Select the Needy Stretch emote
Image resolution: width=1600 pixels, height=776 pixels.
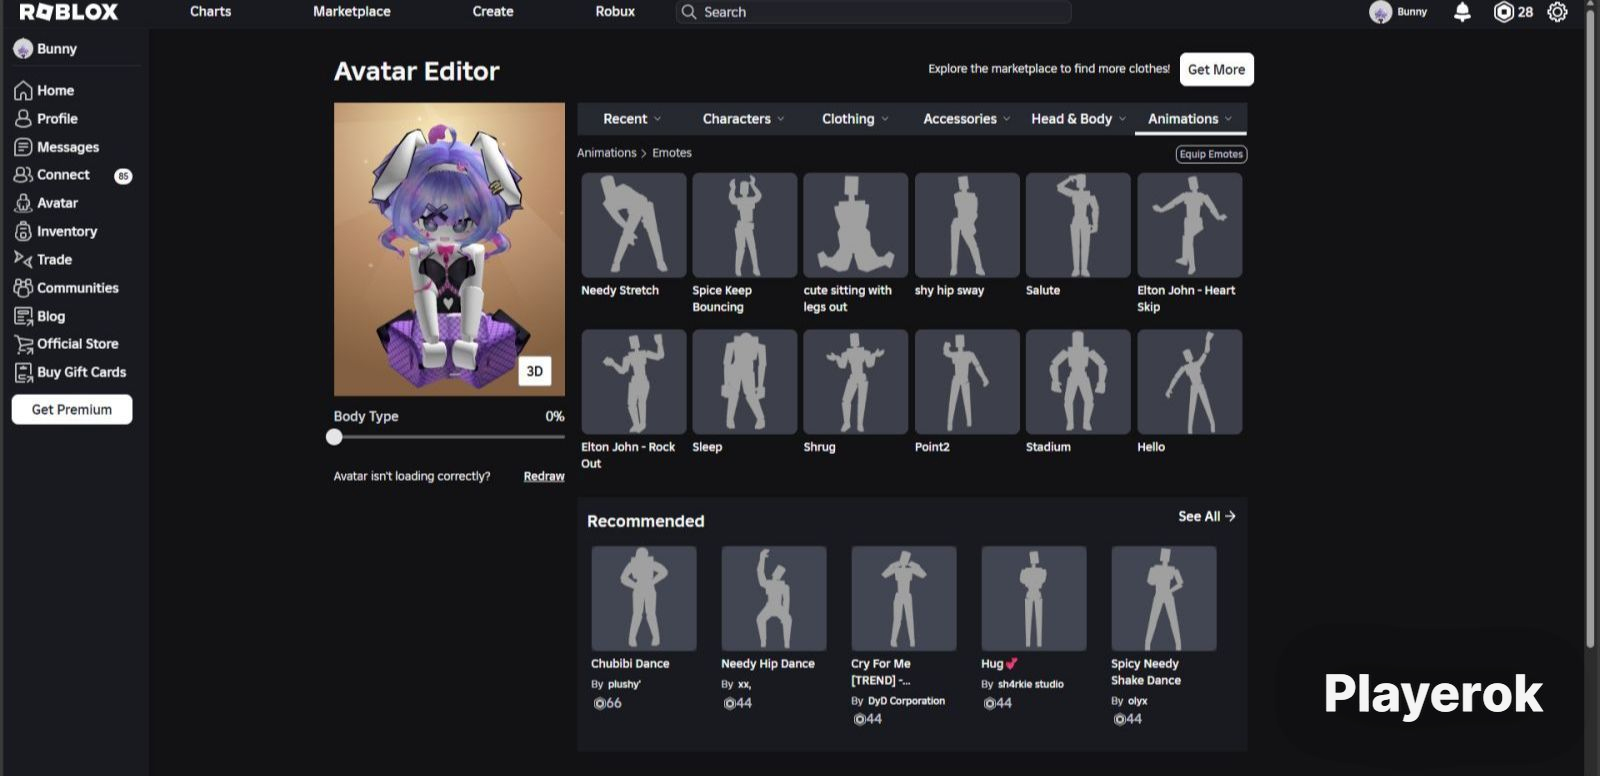[x=634, y=225]
